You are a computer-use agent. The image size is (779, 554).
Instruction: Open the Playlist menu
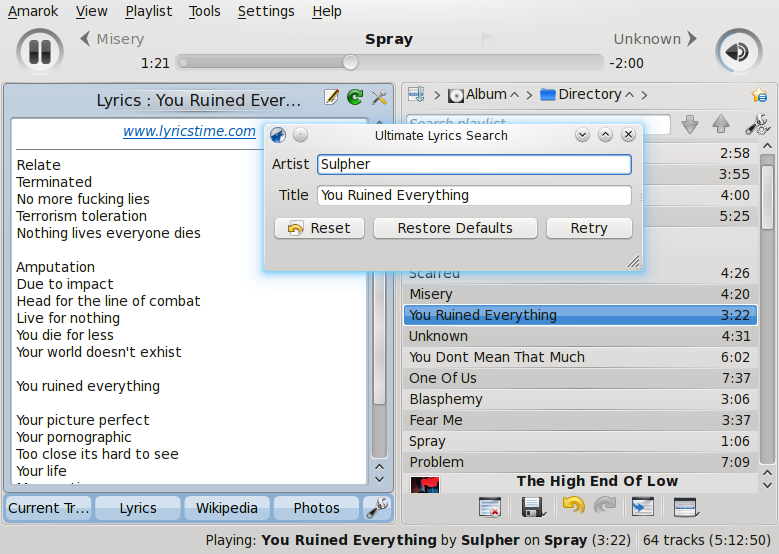tap(149, 11)
